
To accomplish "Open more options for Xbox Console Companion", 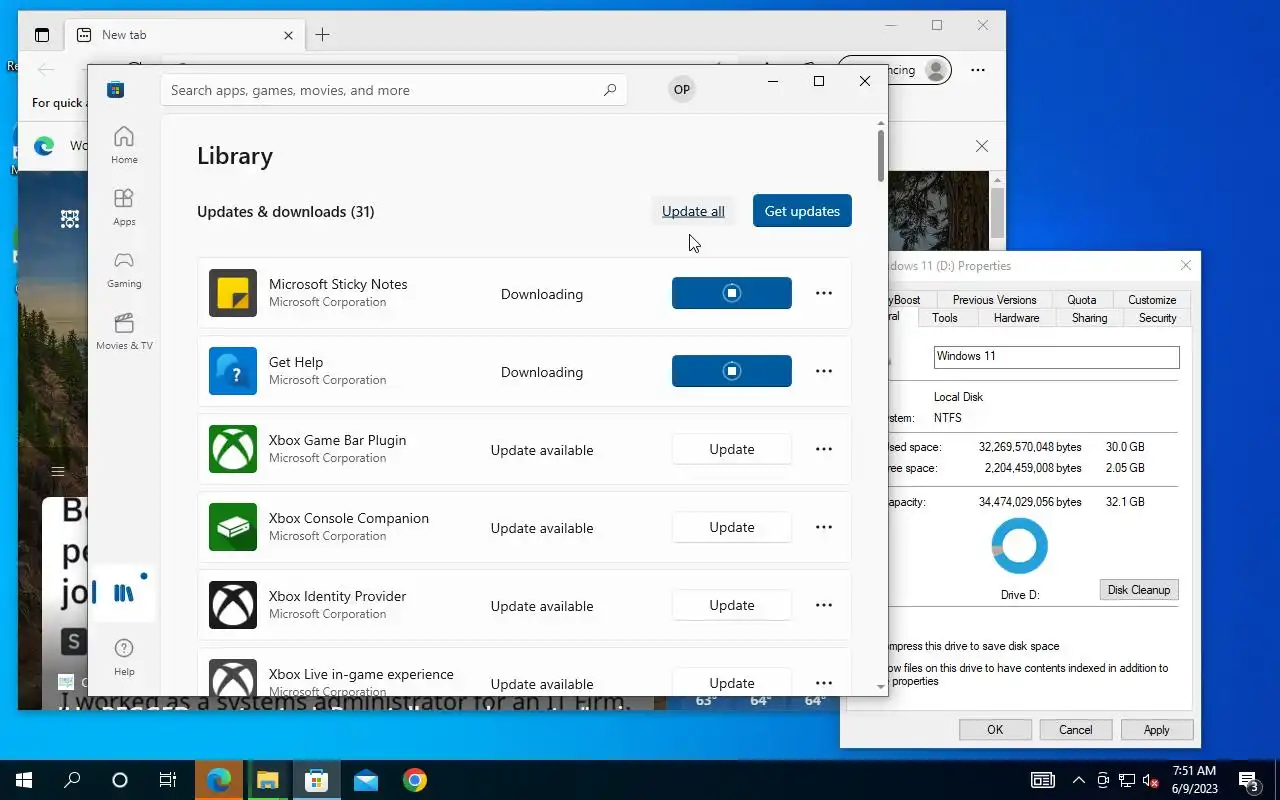I will tap(824, 527).
